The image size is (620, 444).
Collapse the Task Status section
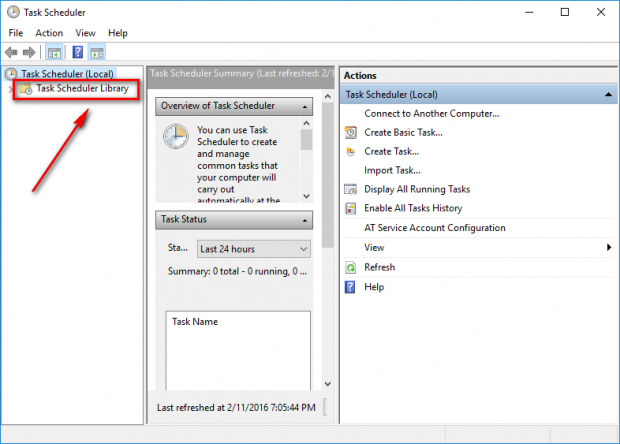coord(305,220)
